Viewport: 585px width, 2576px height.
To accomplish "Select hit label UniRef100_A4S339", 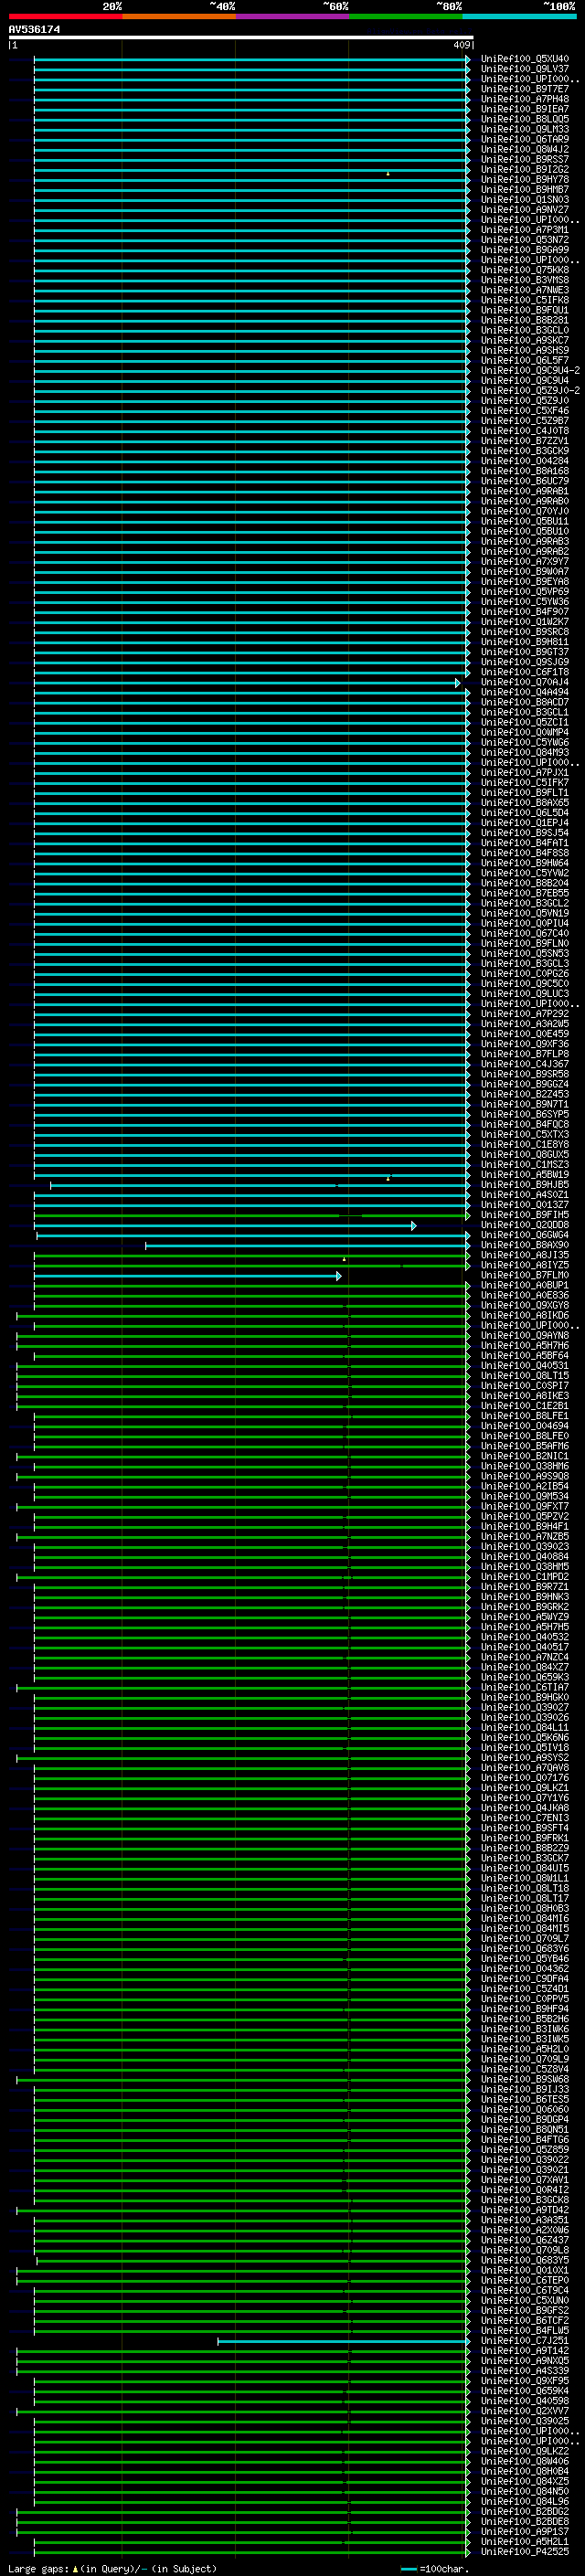I will [x=524, y=2371].
